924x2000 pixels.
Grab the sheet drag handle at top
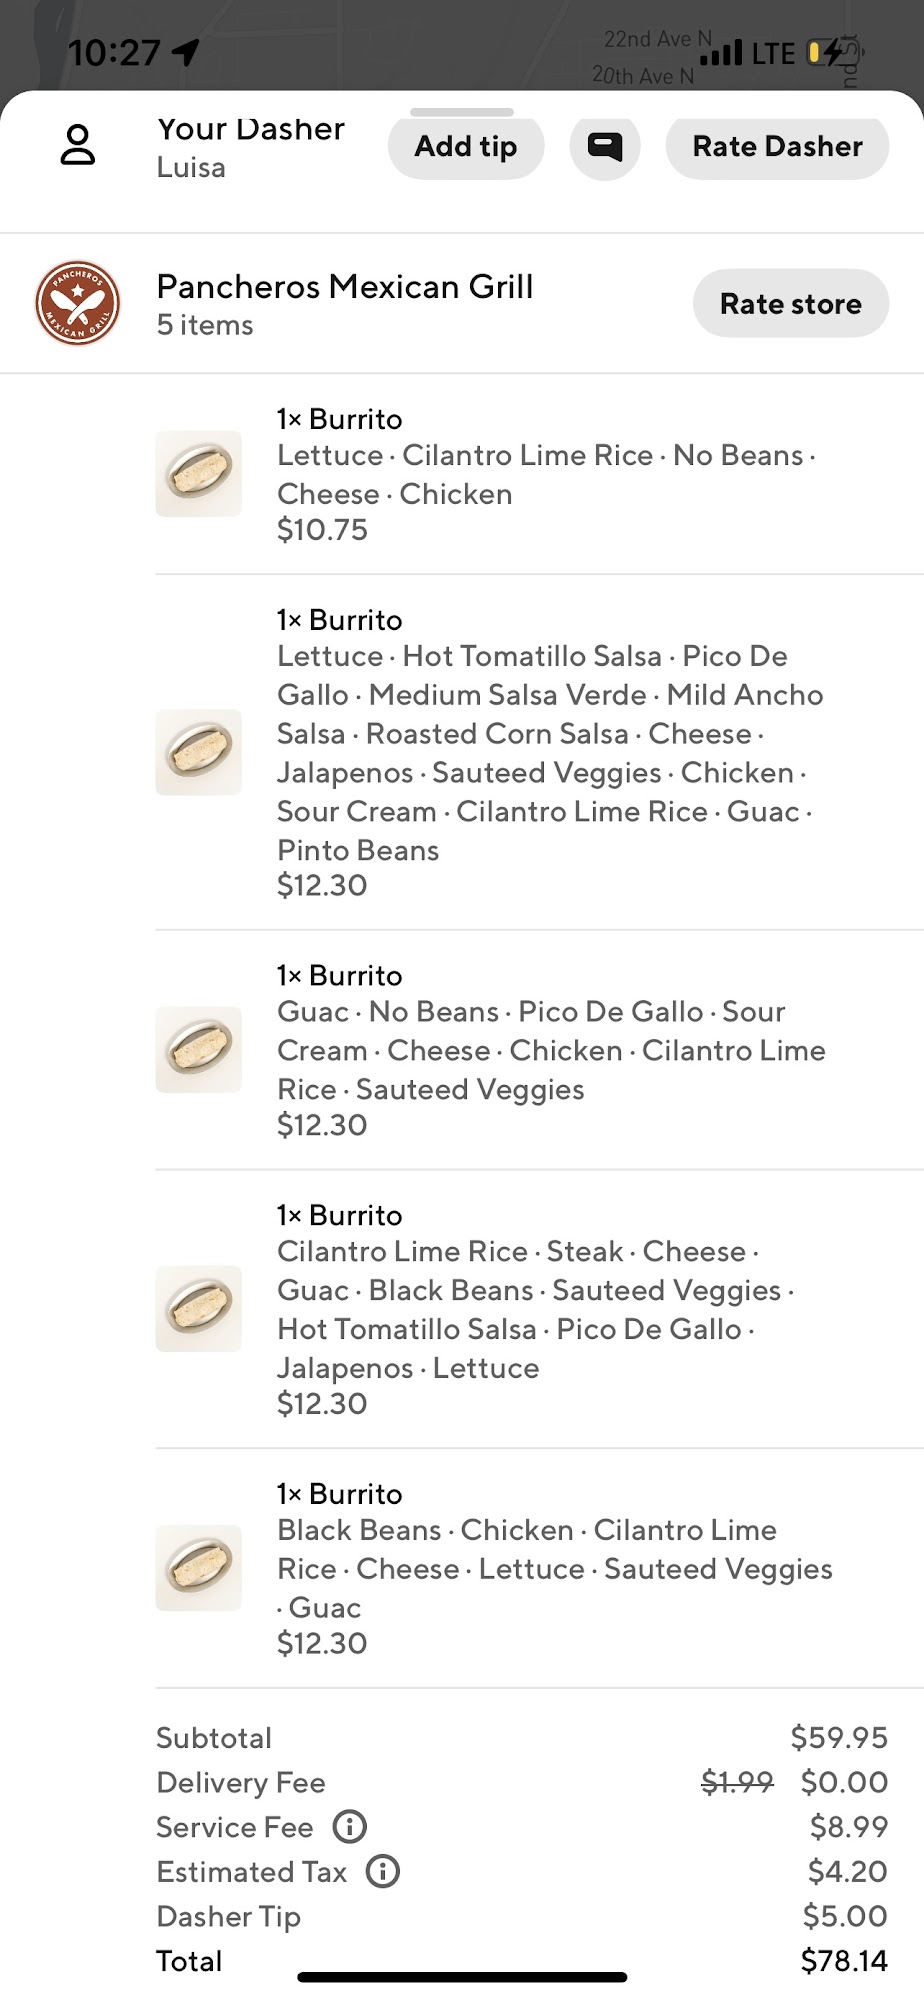tap(462, 112)
